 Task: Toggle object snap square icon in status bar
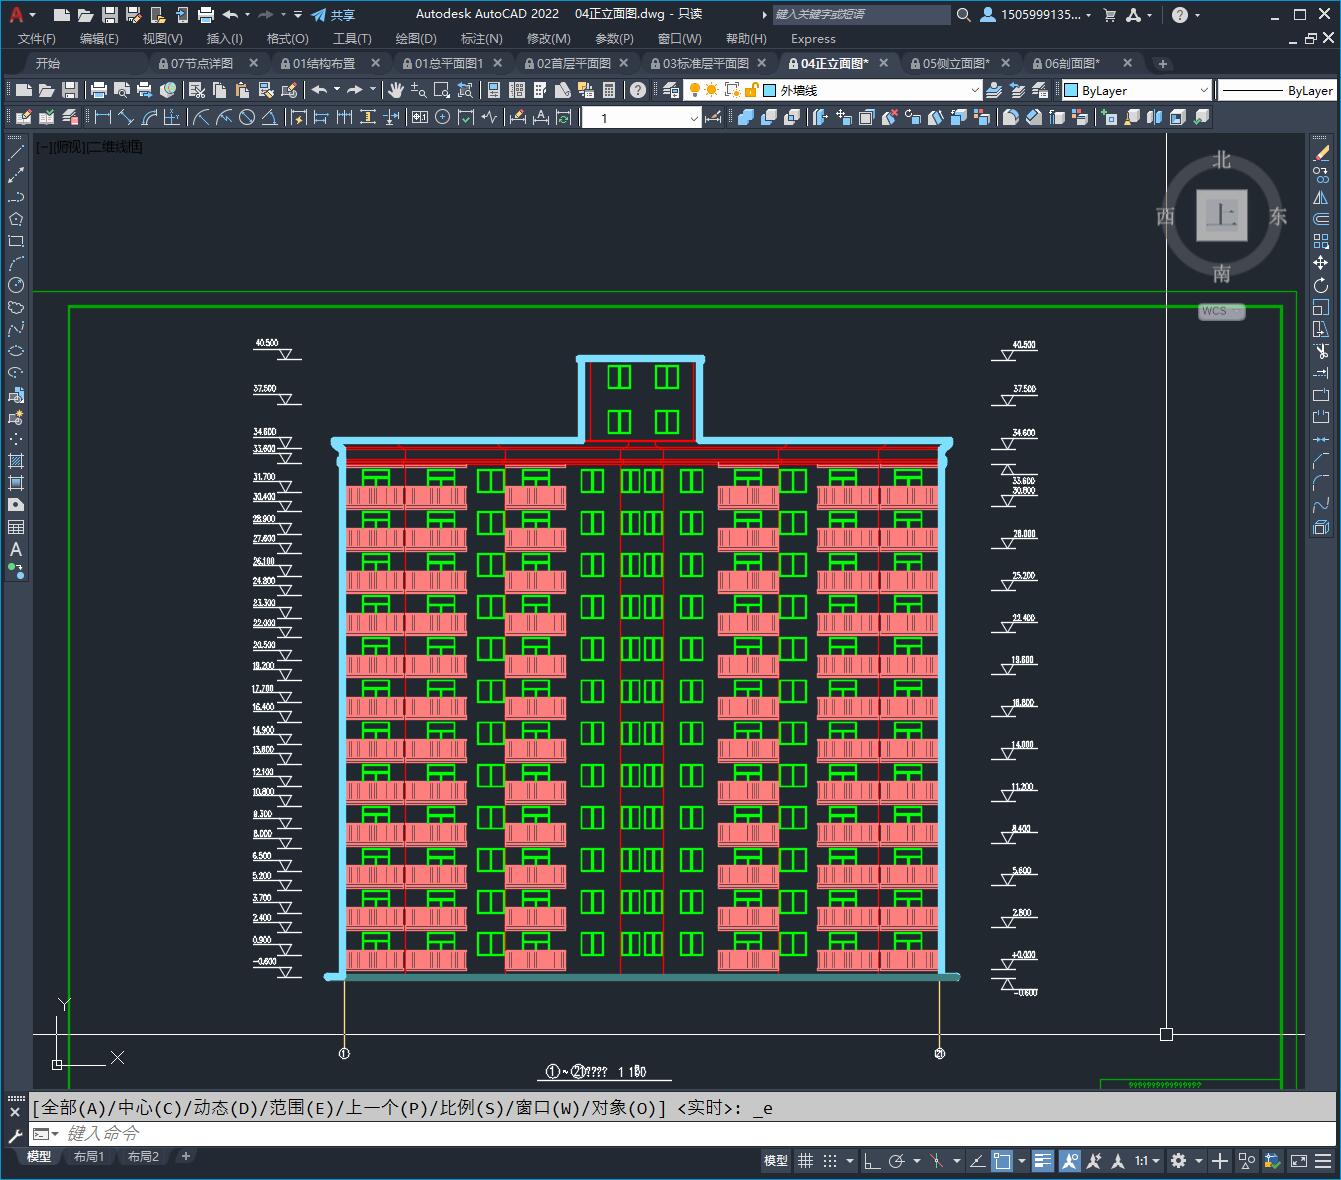coord(1002,1161)
